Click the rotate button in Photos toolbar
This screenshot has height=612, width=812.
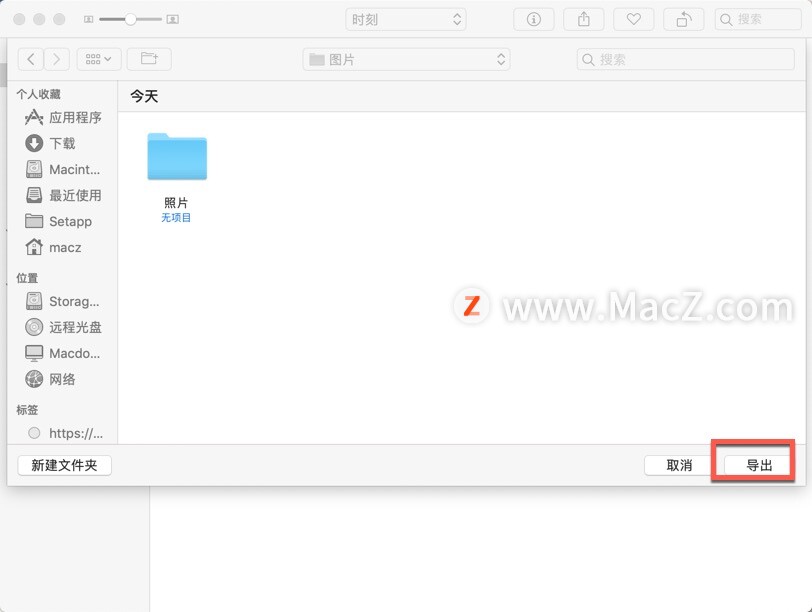(684, 20)
